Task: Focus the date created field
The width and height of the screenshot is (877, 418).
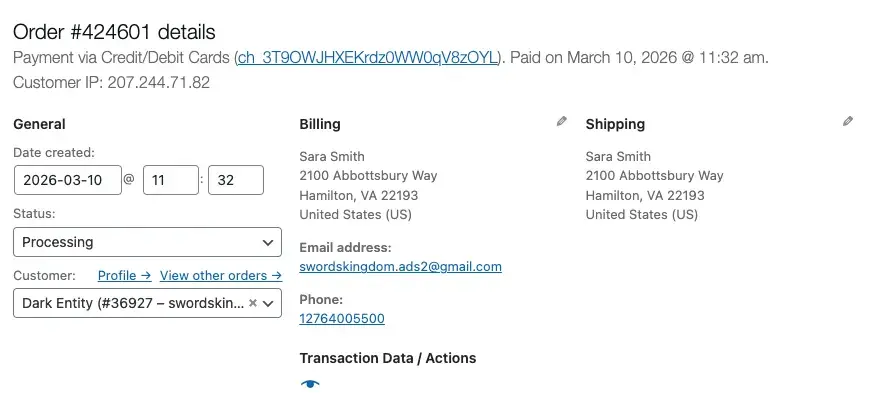Action: click(67, 180)
